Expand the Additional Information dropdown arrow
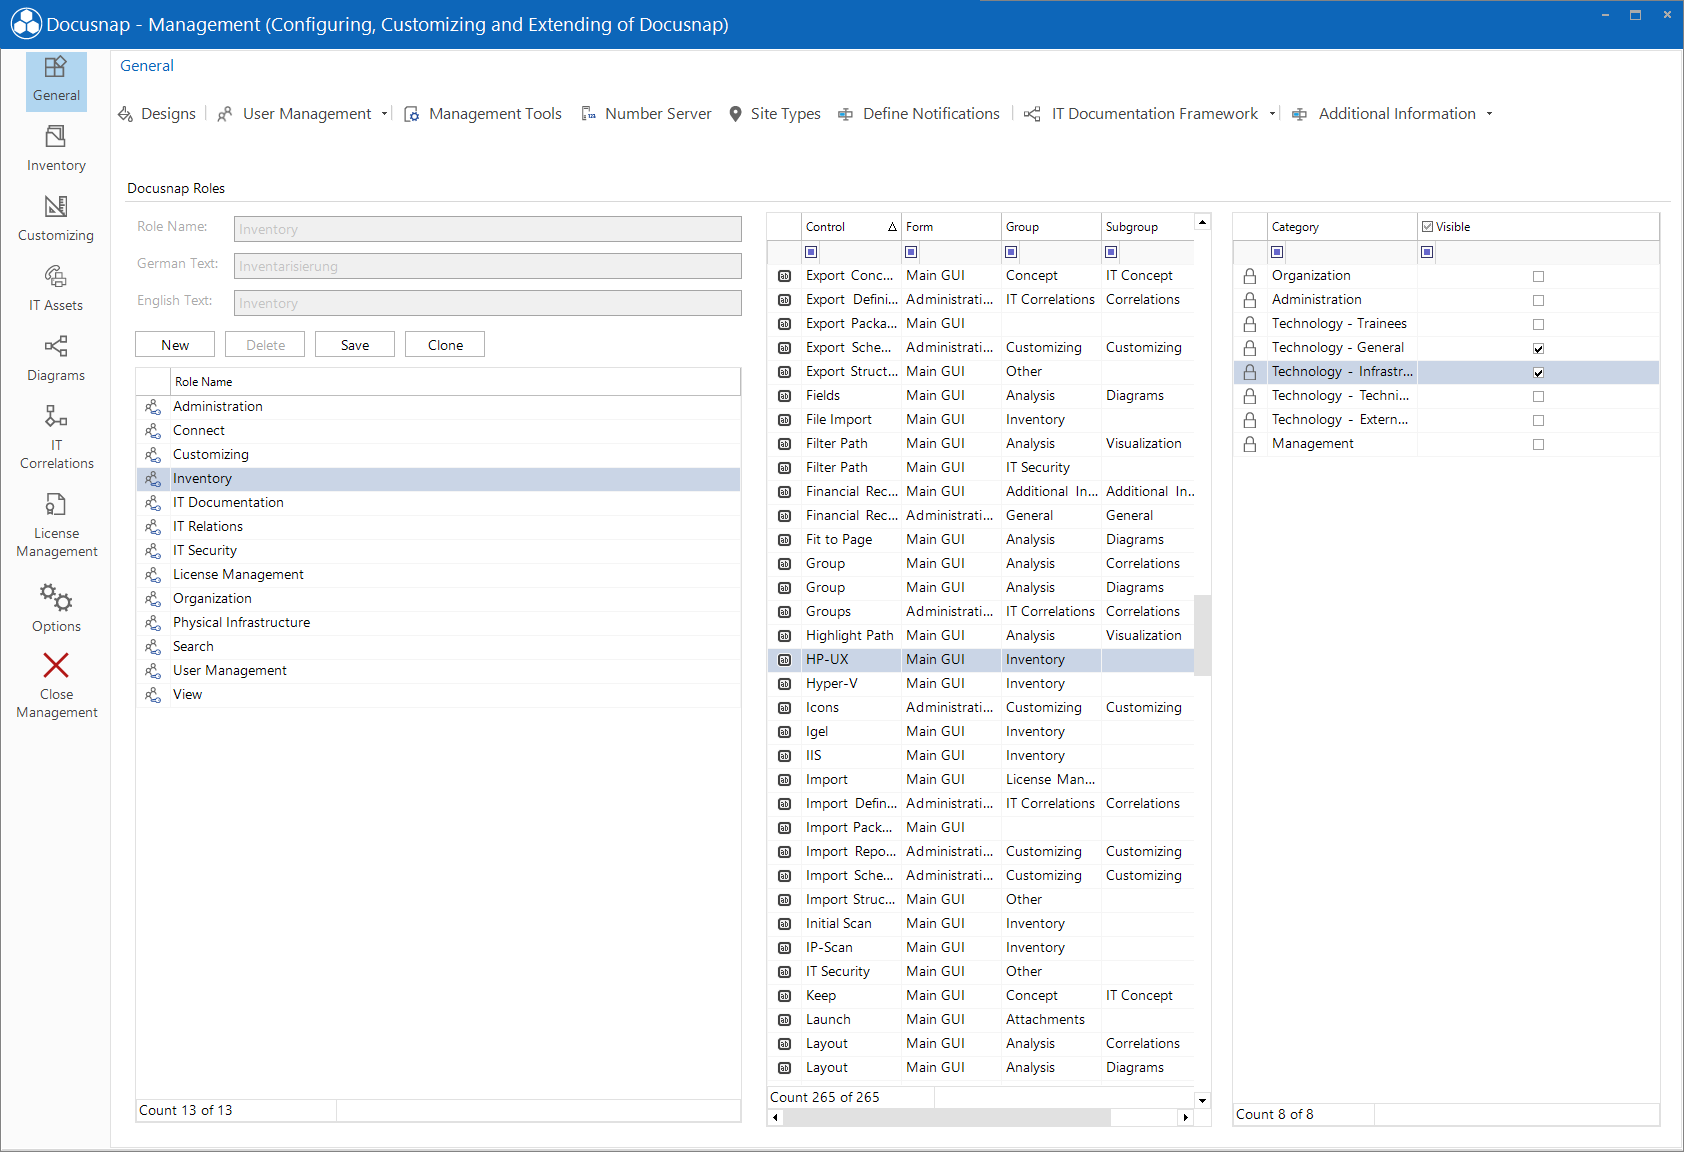Screen dimensions: 1684x1152 [1489, 114]
